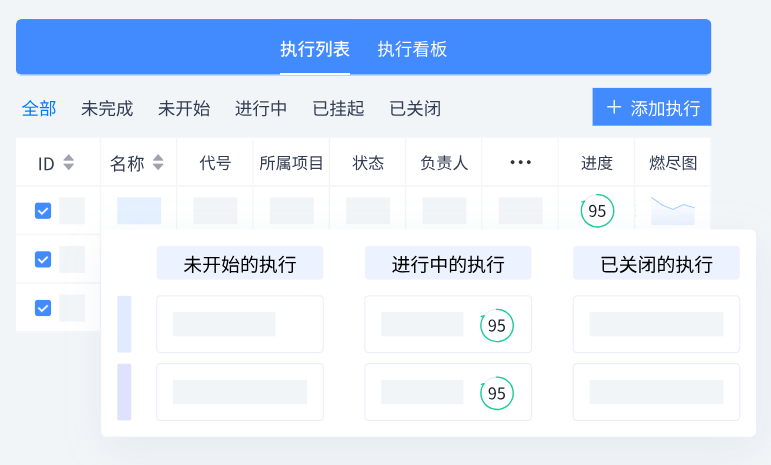This screenshot has width=771, height=465.
Task: Toggle the third row checkbox
Action: point(43,307)
